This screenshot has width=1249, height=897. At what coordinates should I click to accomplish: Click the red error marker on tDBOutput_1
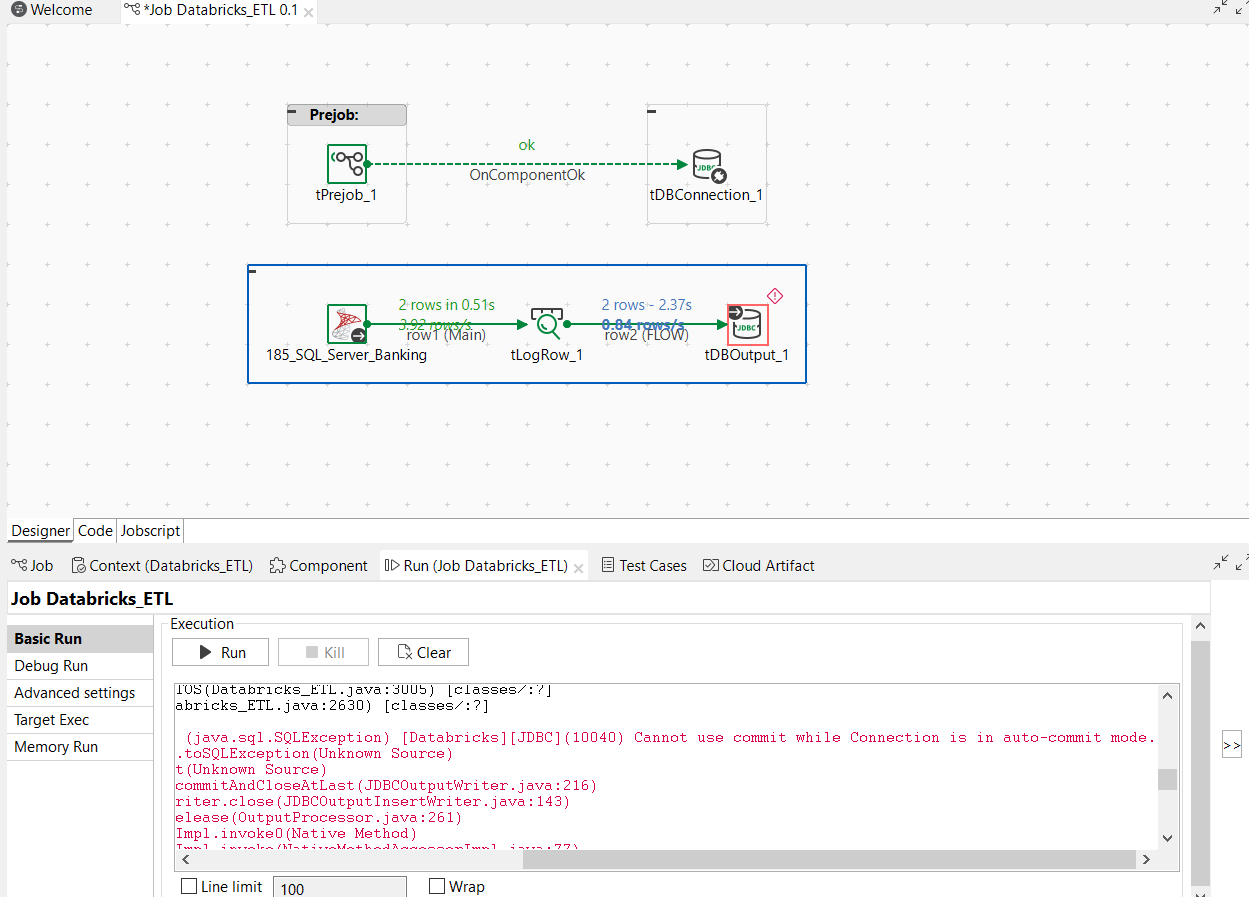coord(774,296)
